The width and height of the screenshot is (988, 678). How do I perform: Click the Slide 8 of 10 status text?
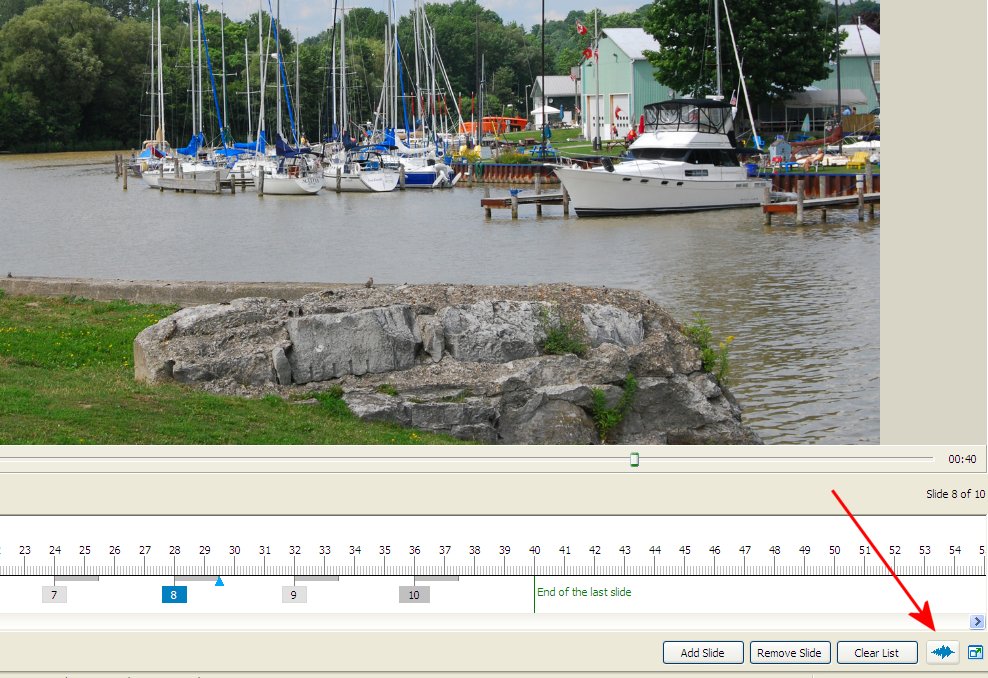(954, 494)
